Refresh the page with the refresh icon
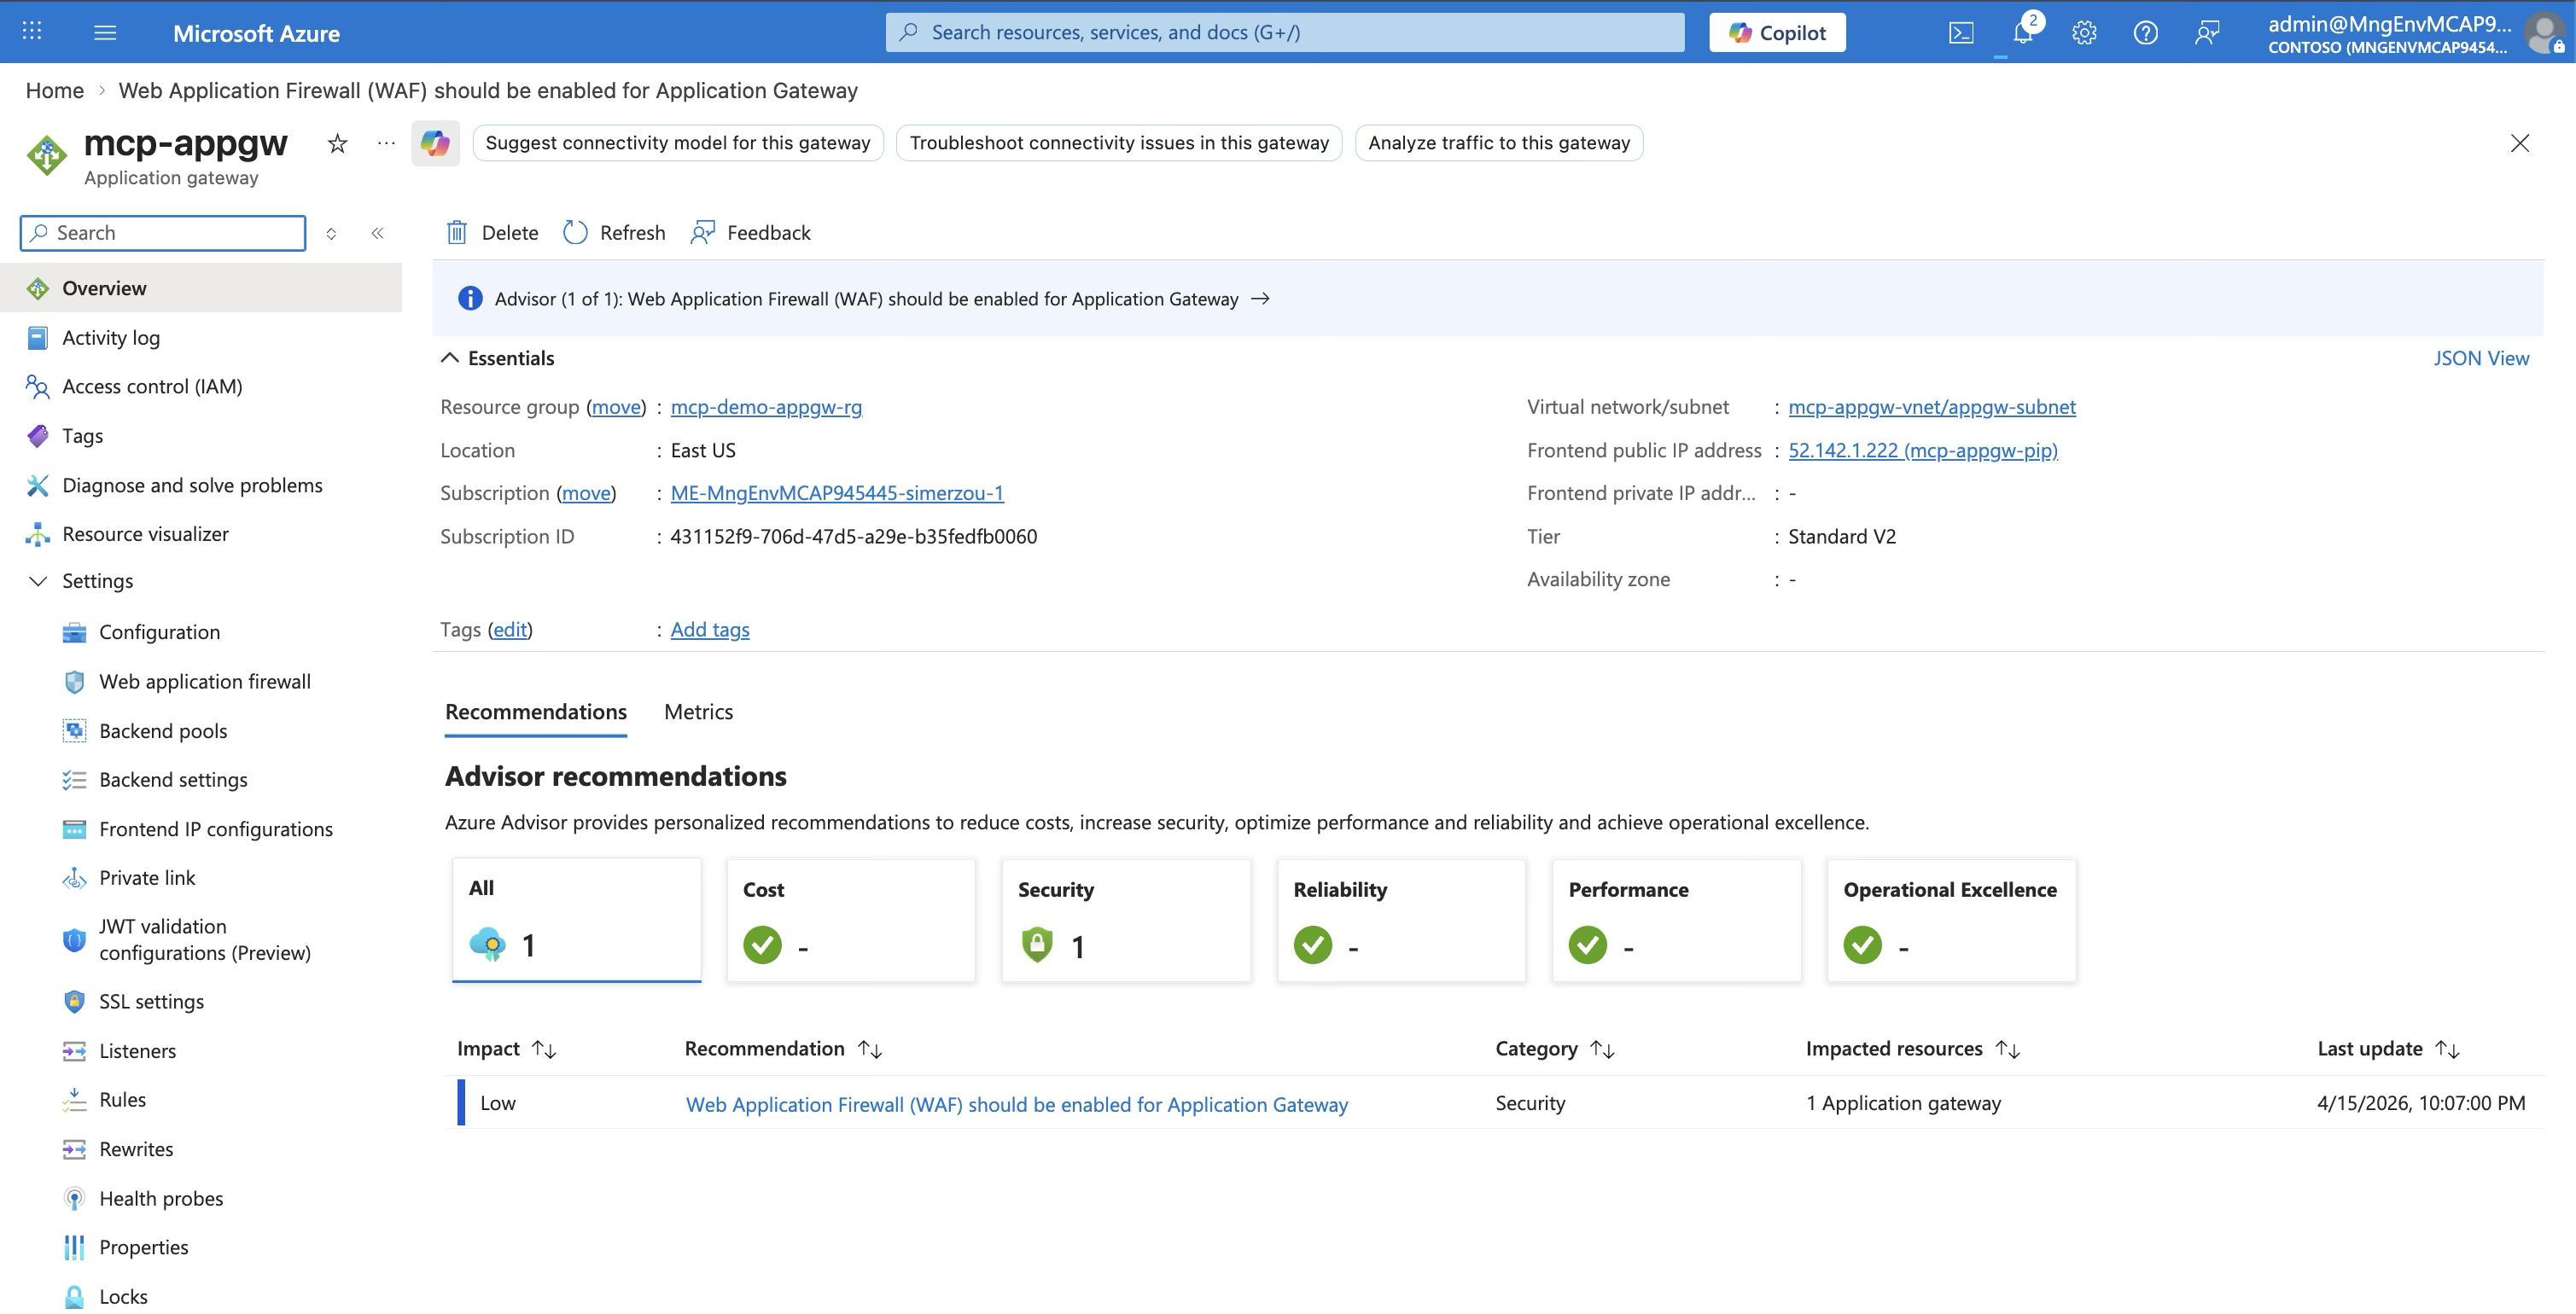 coord(613,232)
